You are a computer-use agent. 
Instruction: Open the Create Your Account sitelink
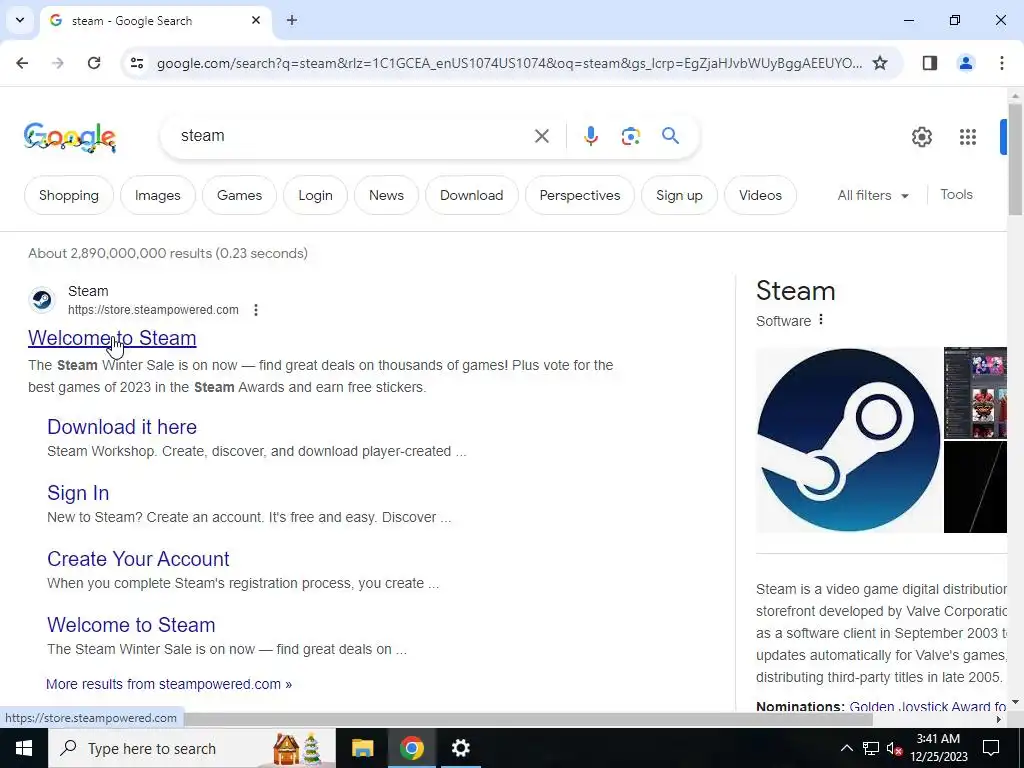[x=138, y=558]
